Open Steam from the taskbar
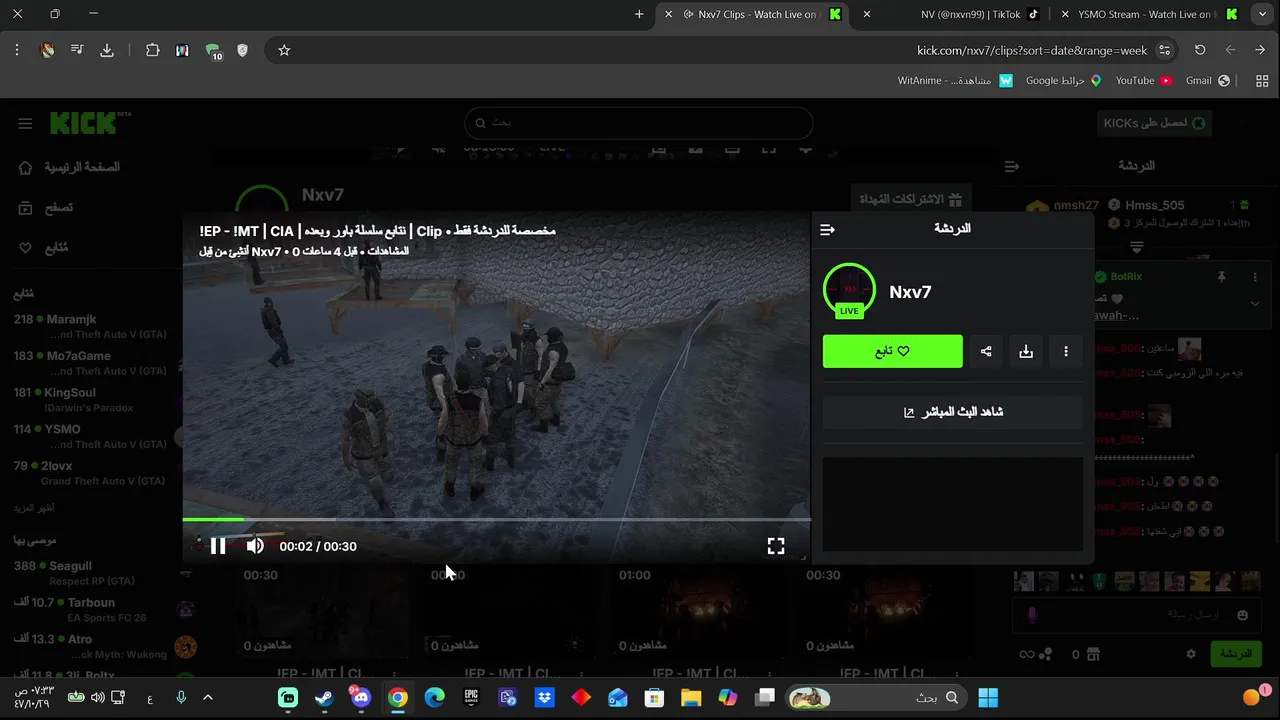Viewport: 1280px width, 720px height. 324,698
